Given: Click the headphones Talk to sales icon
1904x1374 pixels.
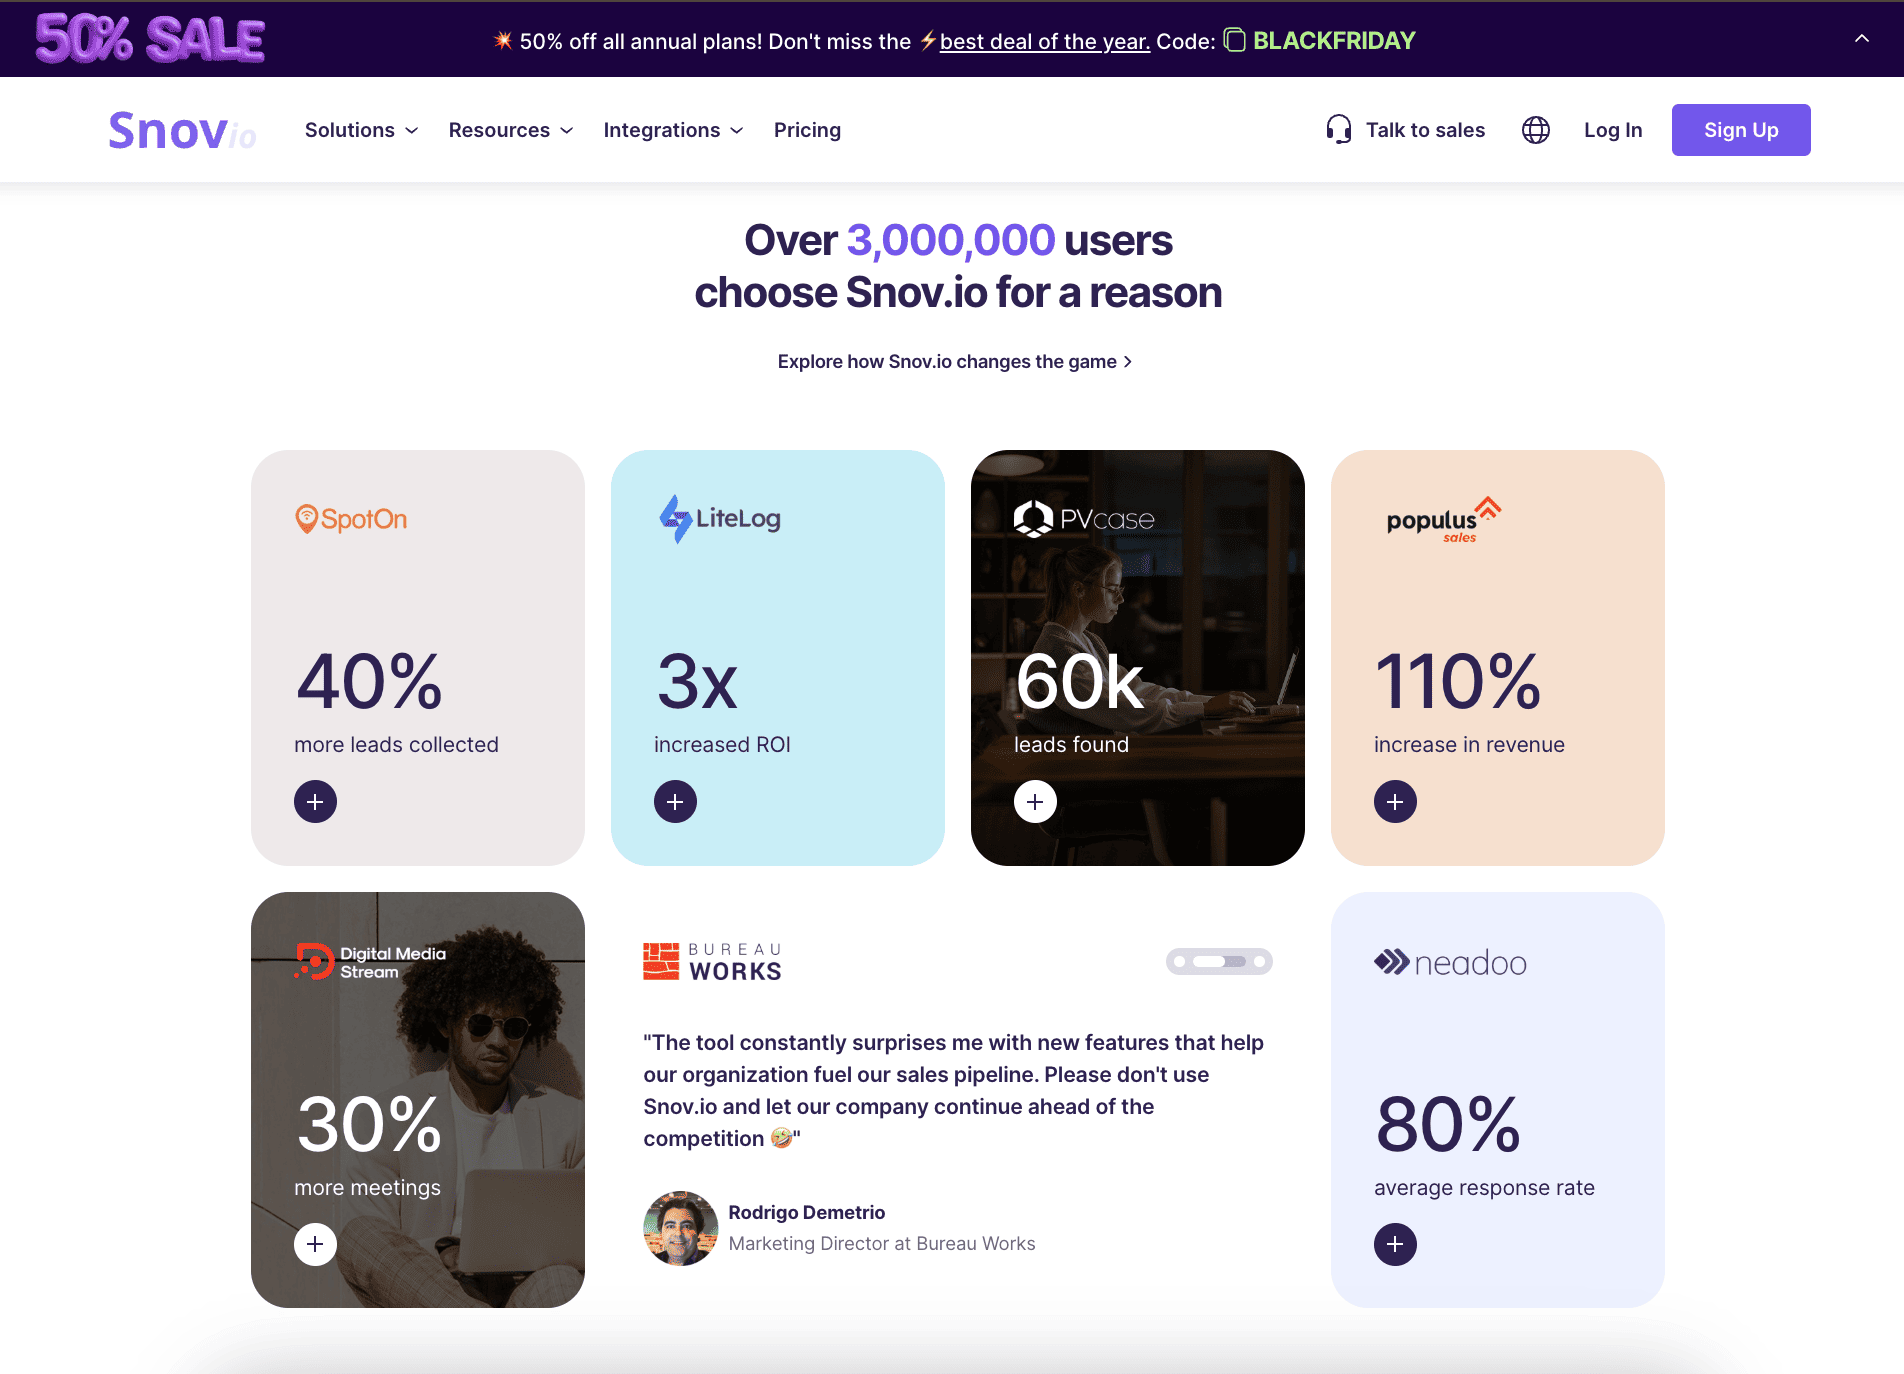Looking at the screenshot, I should tap(1338, 129).
